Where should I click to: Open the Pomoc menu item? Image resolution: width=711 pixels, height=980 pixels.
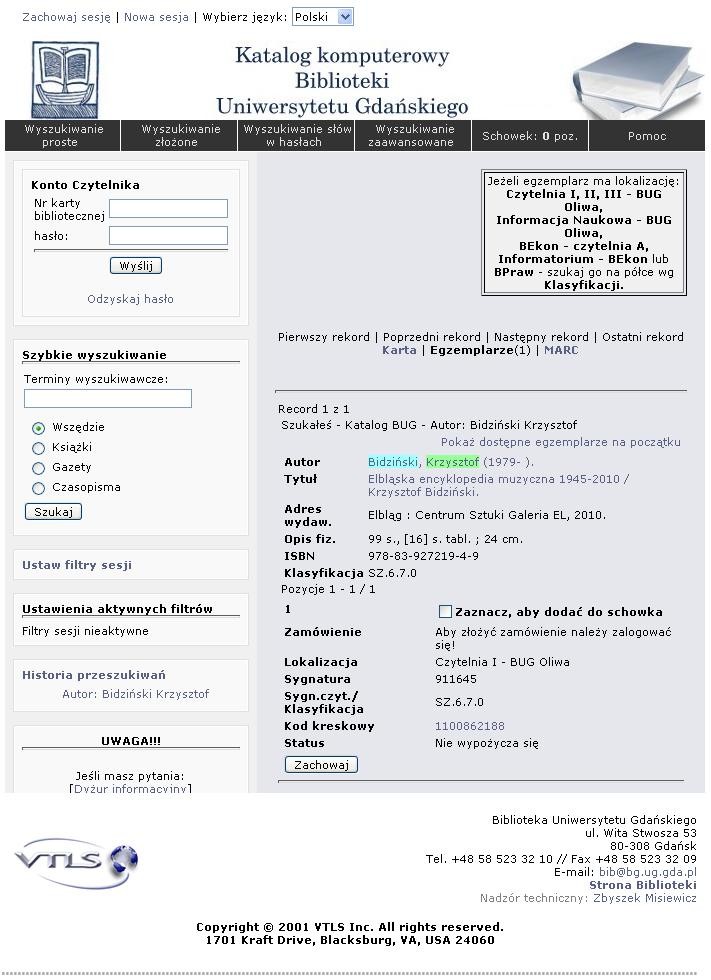click(x=647, y=136)
